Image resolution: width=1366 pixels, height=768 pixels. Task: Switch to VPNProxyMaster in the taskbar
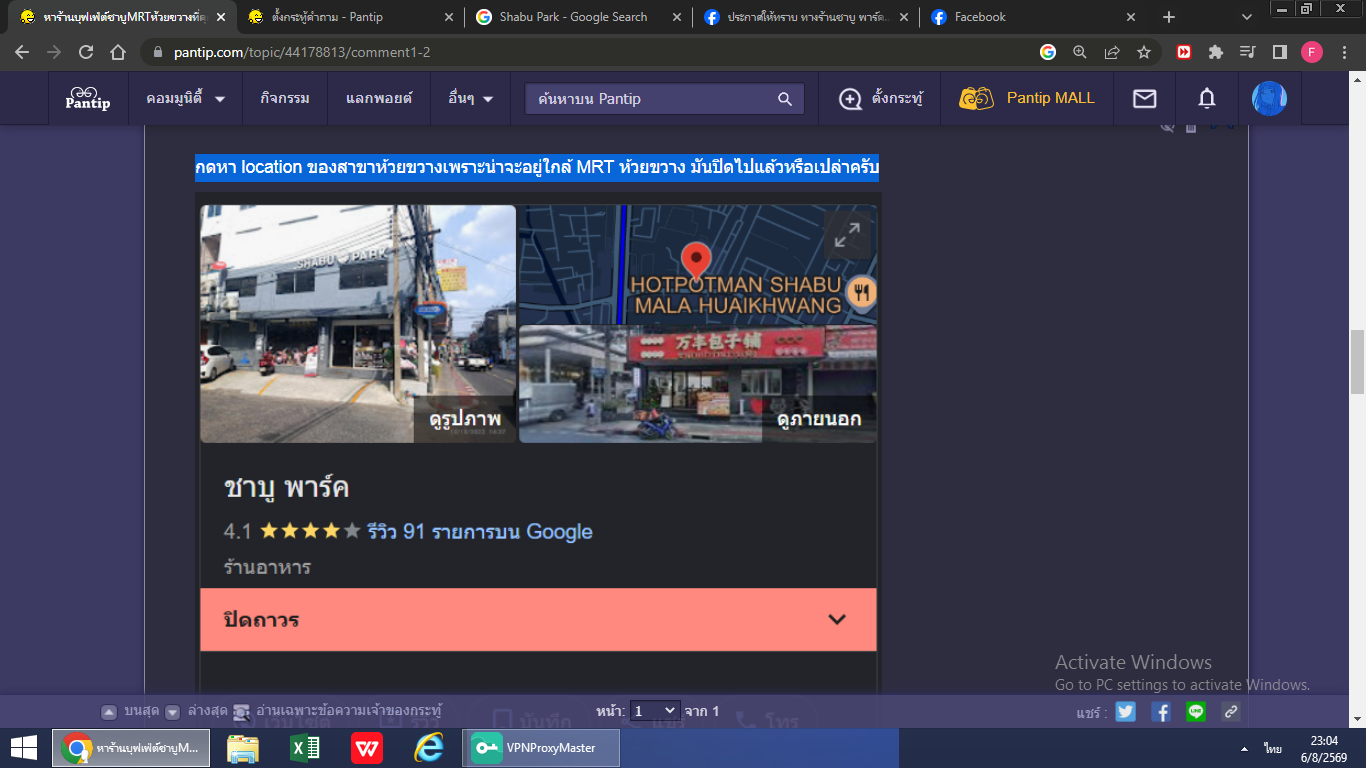pos(542,748)
